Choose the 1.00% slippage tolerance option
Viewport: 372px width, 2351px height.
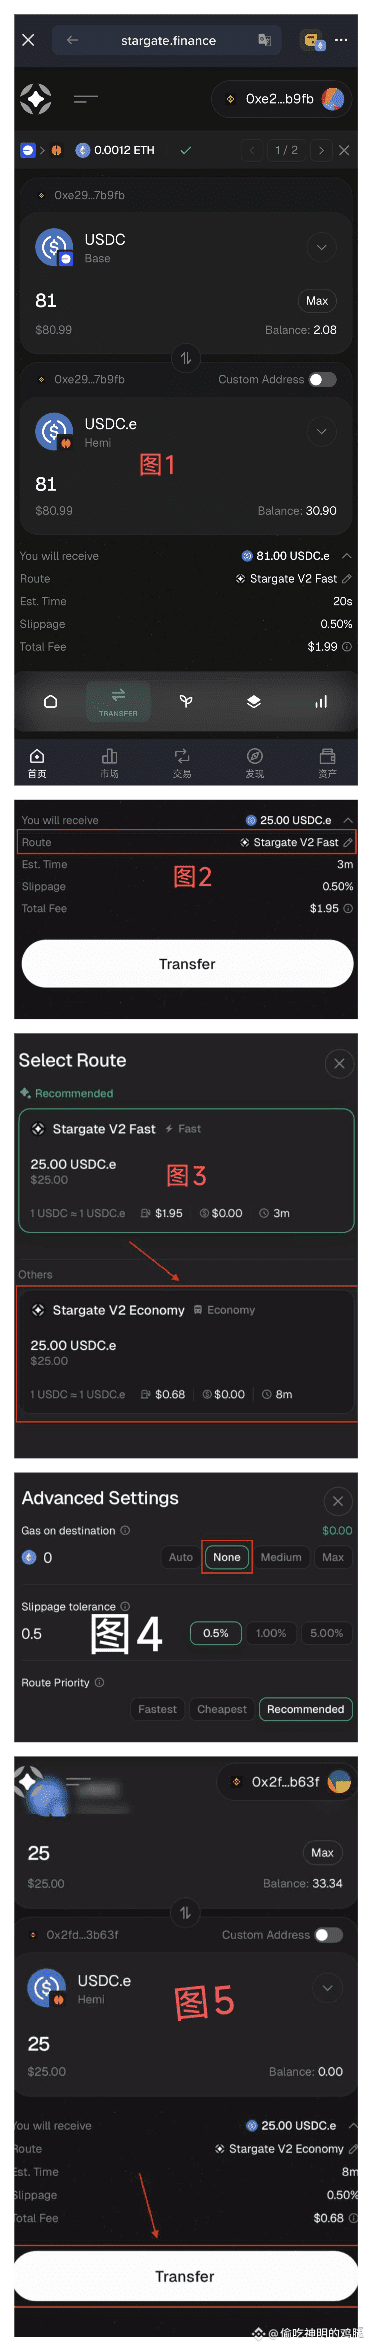[x=271, y=1633]
